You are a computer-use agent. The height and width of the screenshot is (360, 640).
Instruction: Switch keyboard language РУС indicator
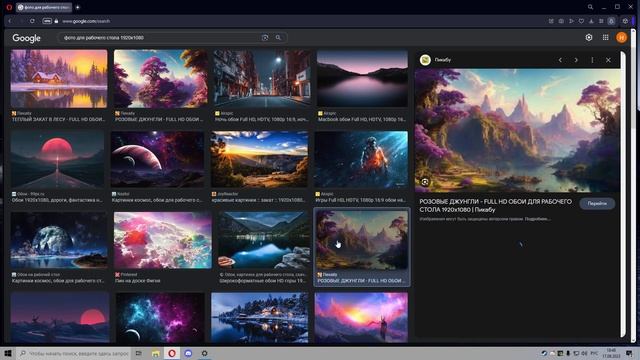594,353
